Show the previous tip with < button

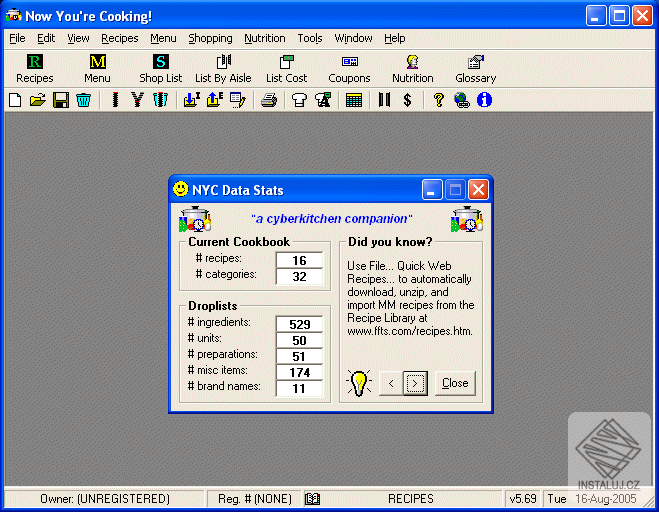391,383
